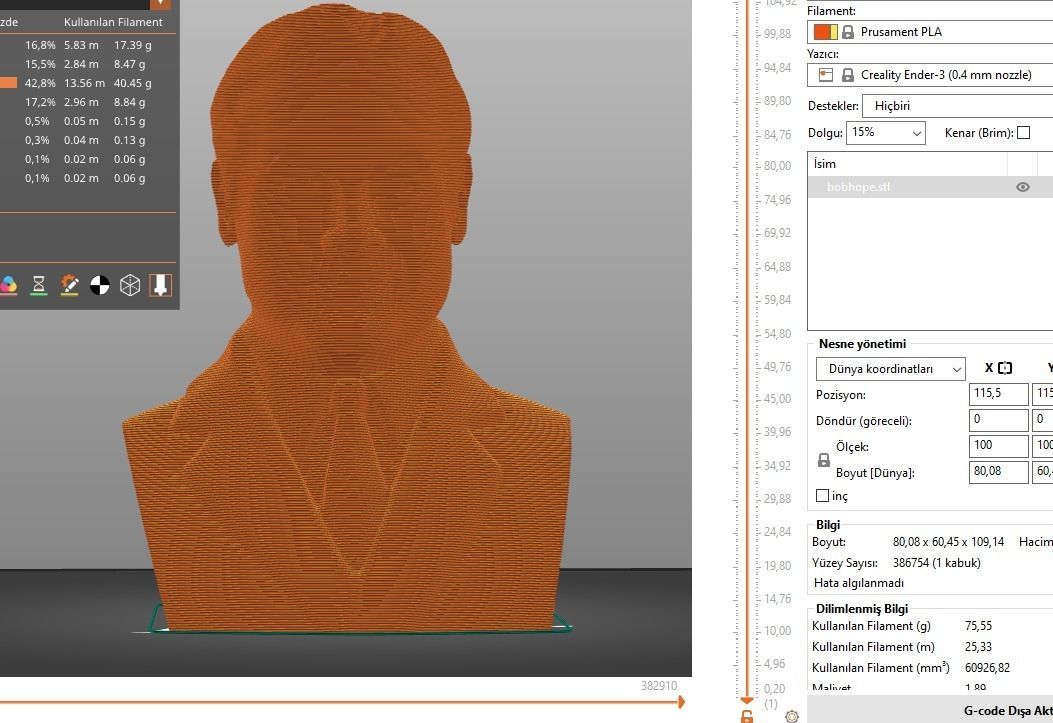Click the 8.84 g legend value
1053x723 pixels.
point(130,102)
